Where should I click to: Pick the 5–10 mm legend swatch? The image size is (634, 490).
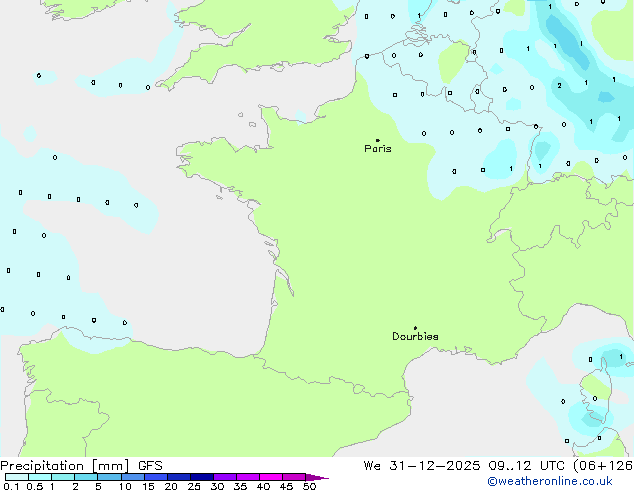coord(109,477)
